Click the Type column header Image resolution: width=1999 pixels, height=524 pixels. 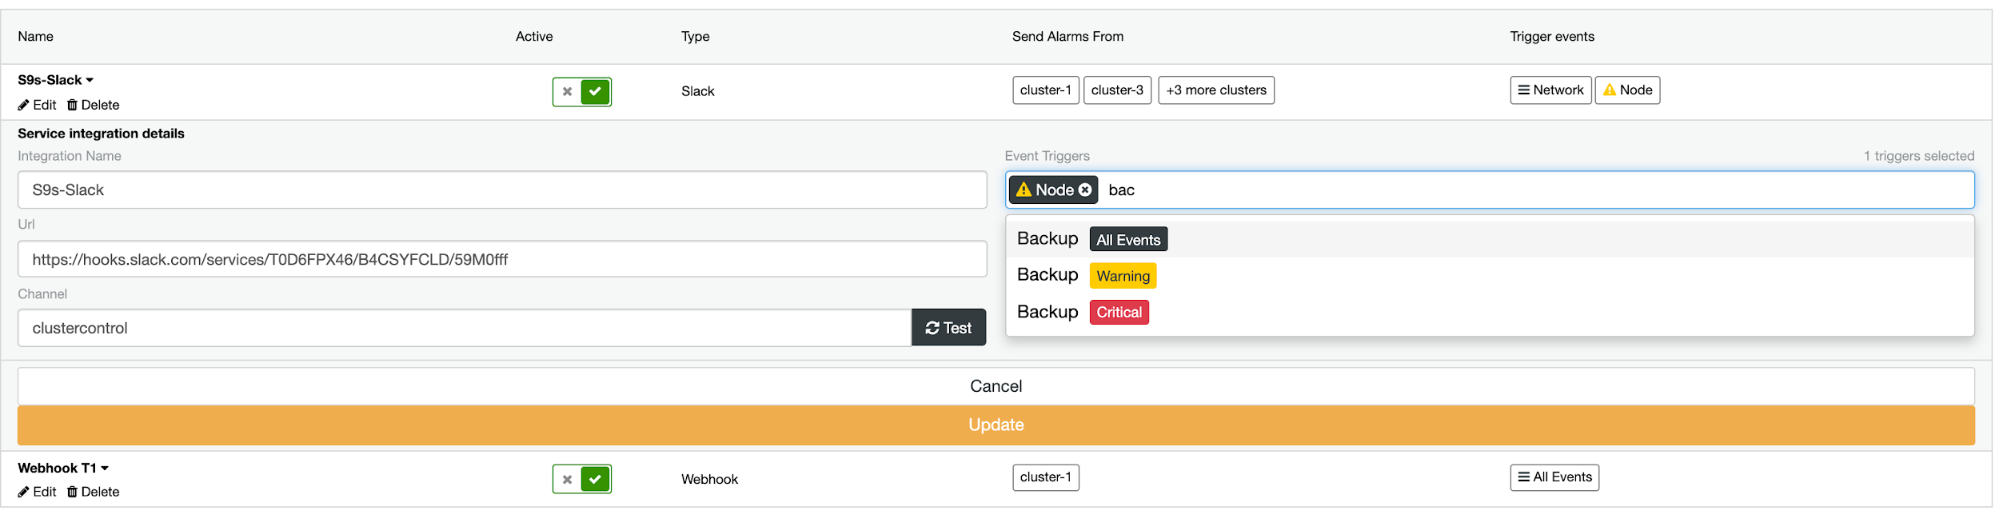tap(695, 36)
